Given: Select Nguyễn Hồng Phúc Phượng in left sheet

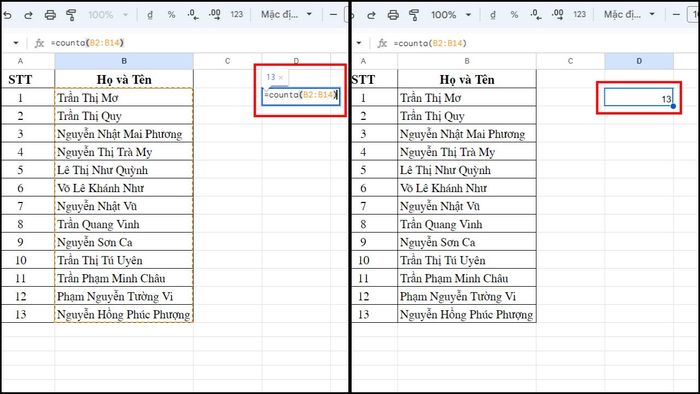Looking at the screenshot, I should pos(124,314).
